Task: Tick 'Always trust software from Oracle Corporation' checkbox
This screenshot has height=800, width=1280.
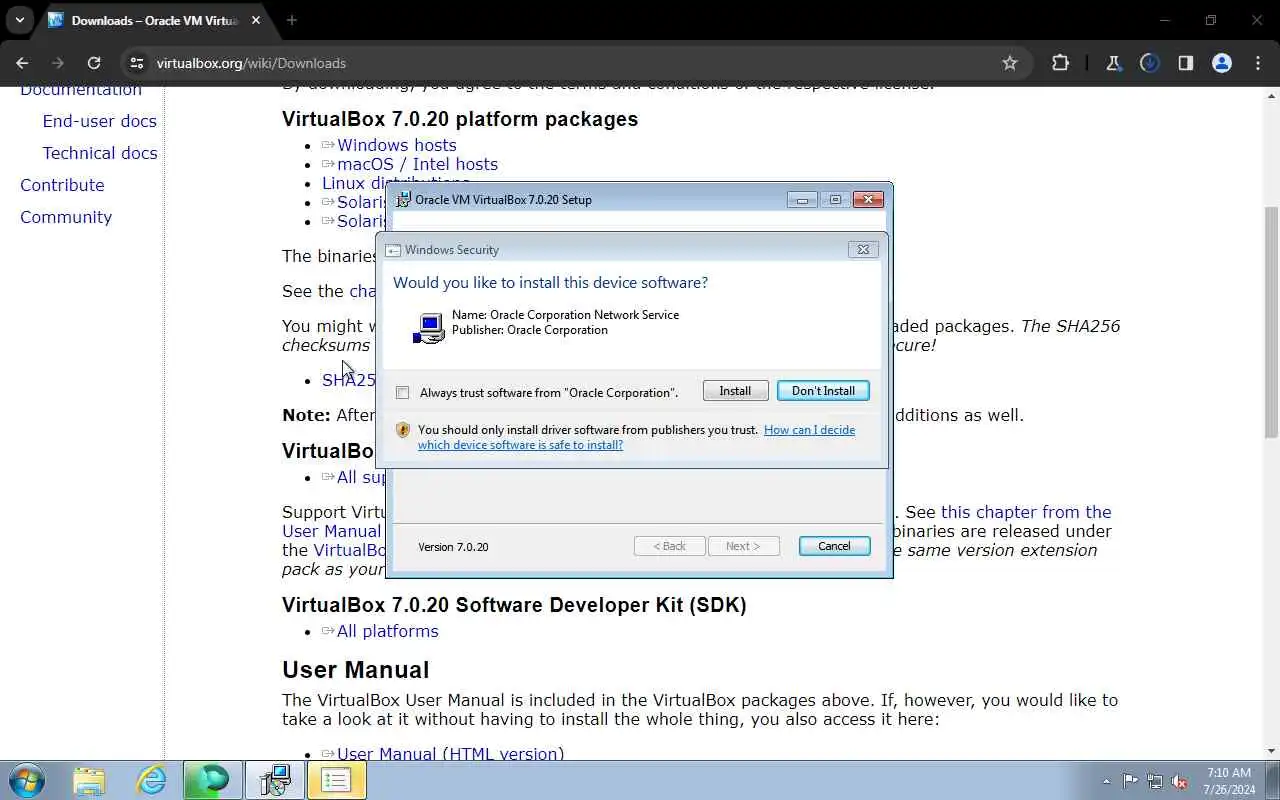Action: (x=402, y=392)
